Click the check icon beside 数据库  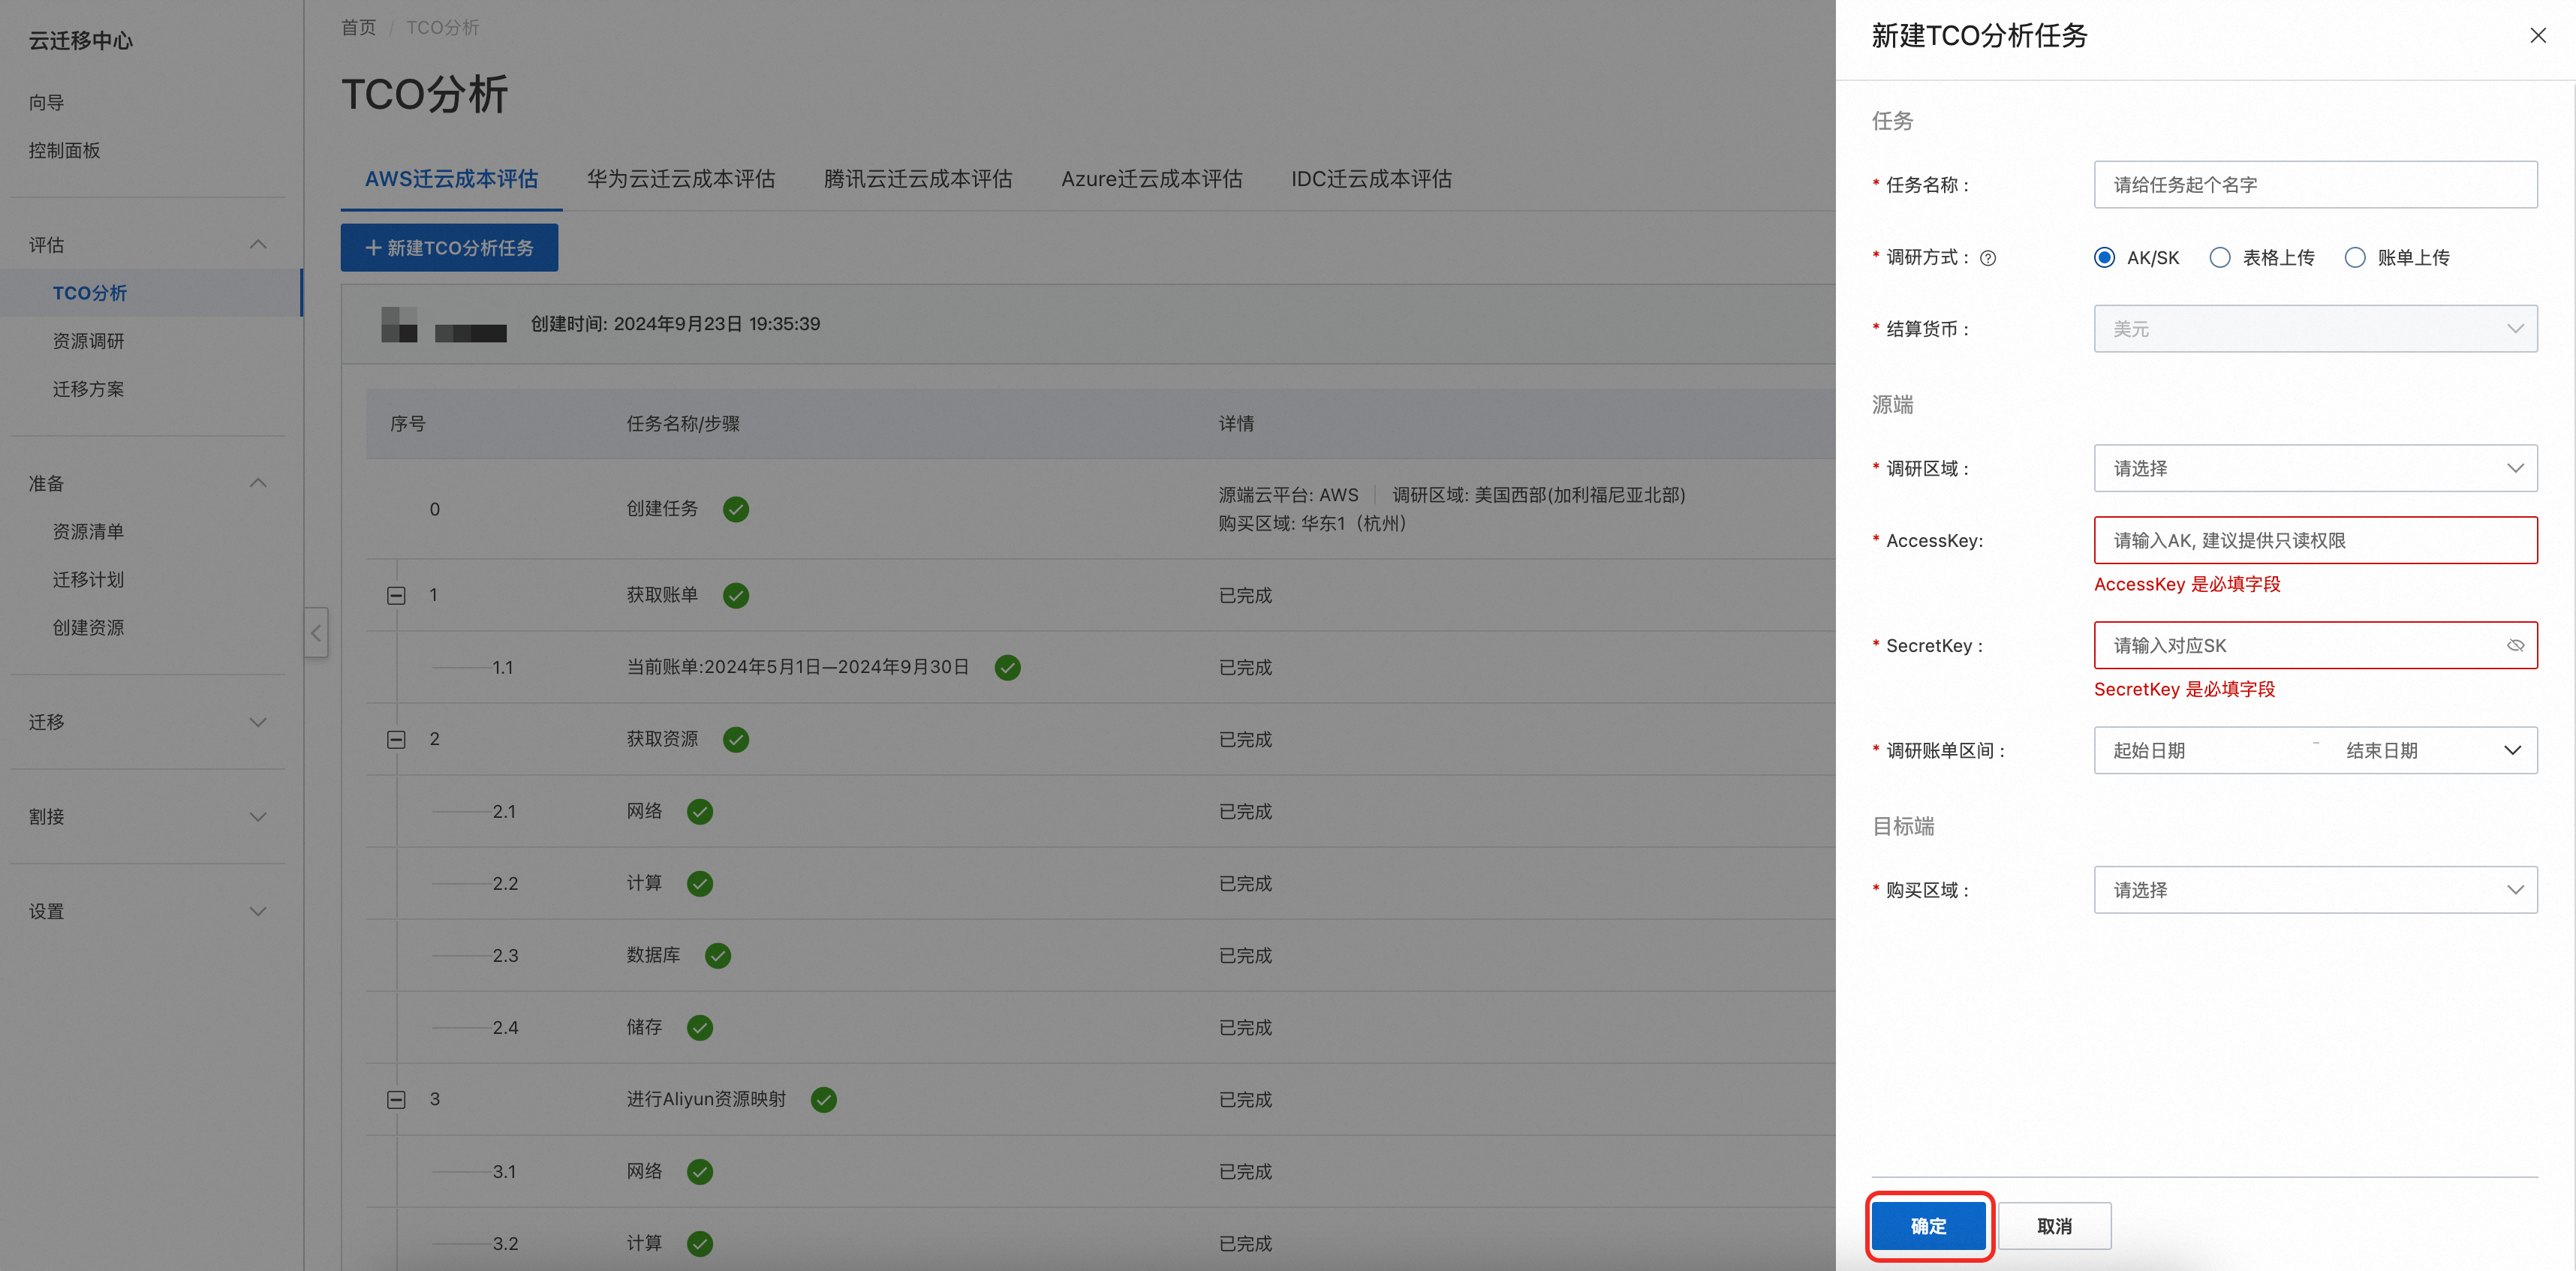pyautogui.click(x=718, y=955)
